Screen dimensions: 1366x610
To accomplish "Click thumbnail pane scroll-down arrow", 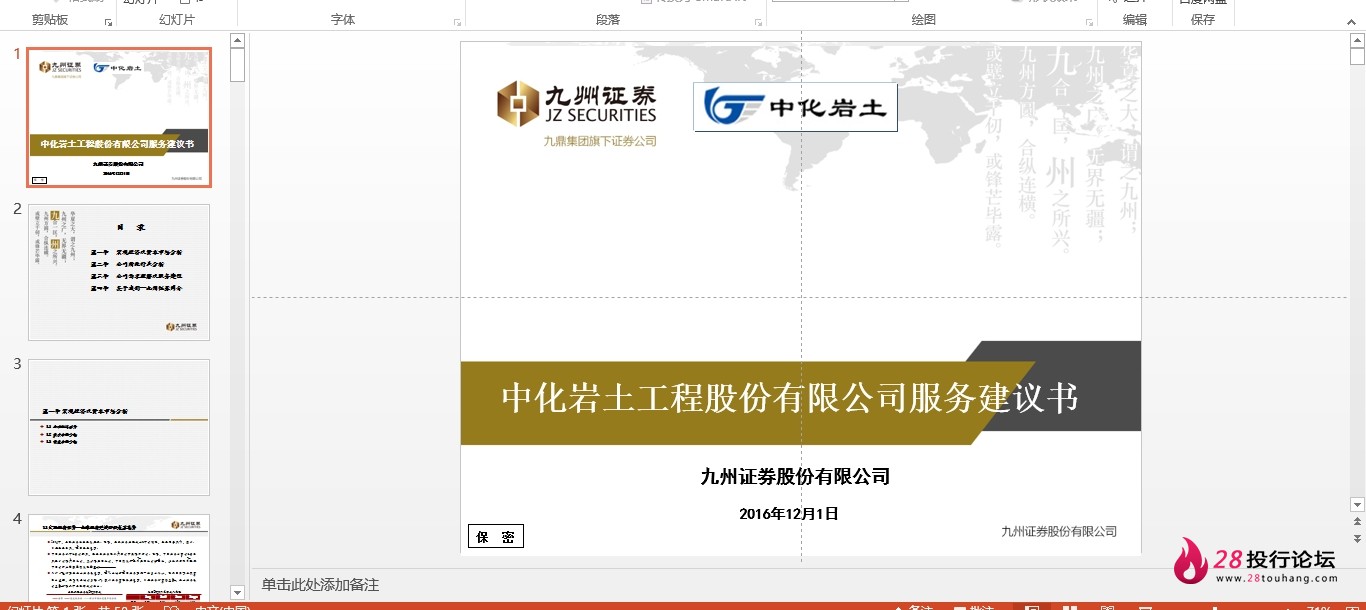I will point(237,593).
